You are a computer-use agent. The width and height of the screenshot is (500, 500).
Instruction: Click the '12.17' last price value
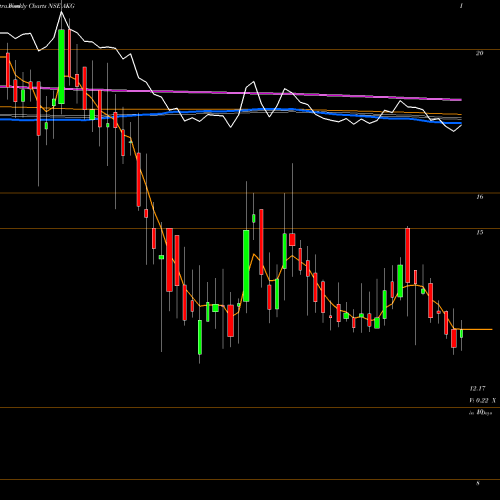pos(477,389)
